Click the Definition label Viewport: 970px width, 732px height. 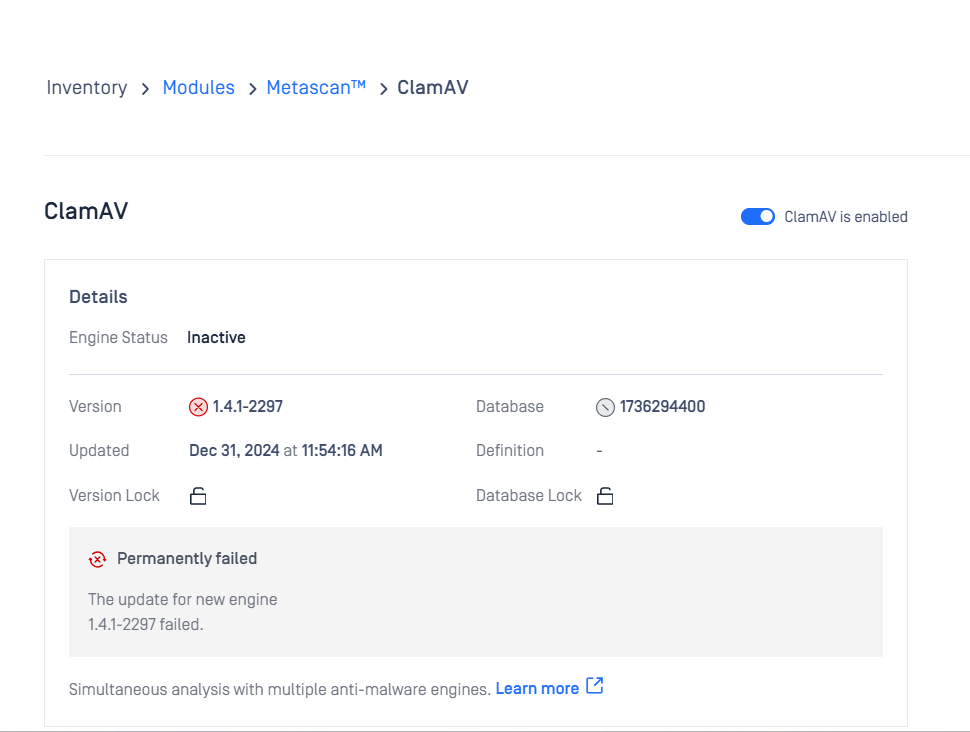(510, 450)
